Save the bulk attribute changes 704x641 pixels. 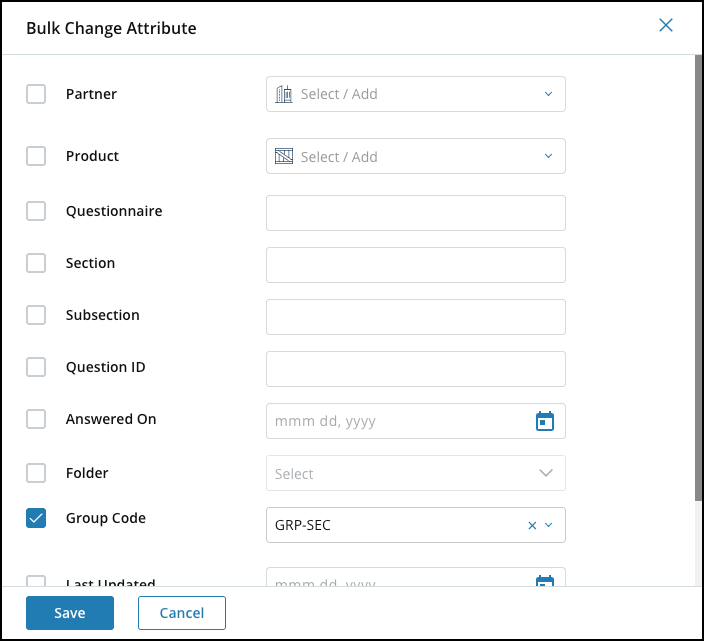pyautogui.click(x=70, y=613)
